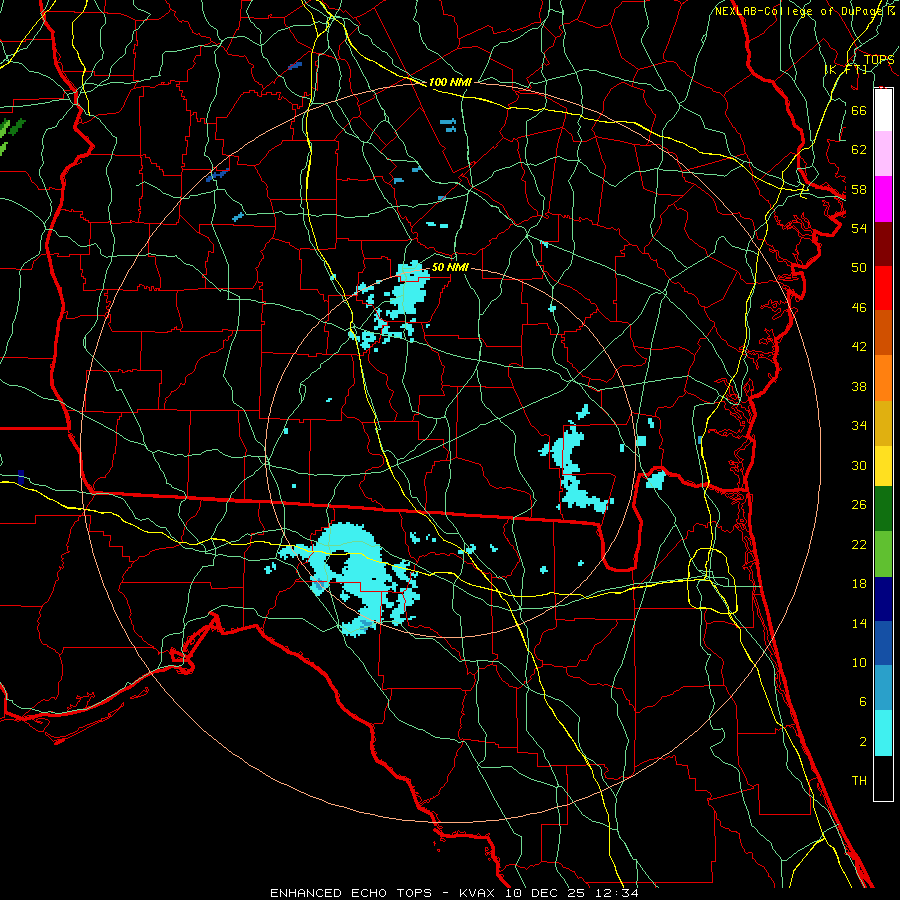Select the navy legend swatch

tap(883, 599)
